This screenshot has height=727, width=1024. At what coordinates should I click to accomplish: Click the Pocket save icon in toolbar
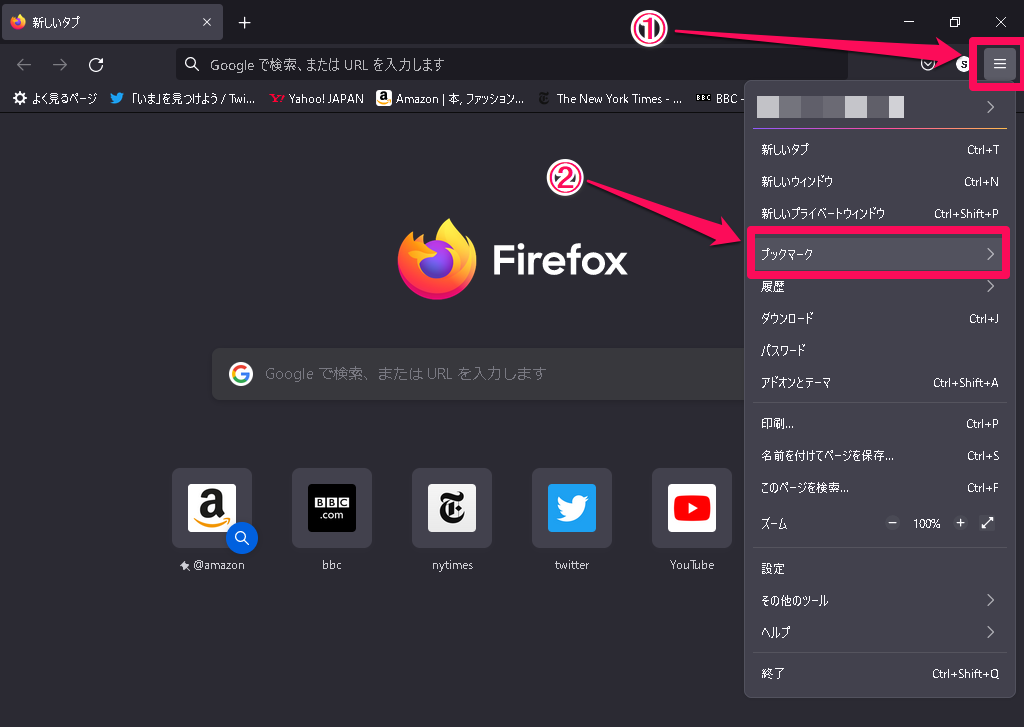pyautogui.click(x=928, y=64)
